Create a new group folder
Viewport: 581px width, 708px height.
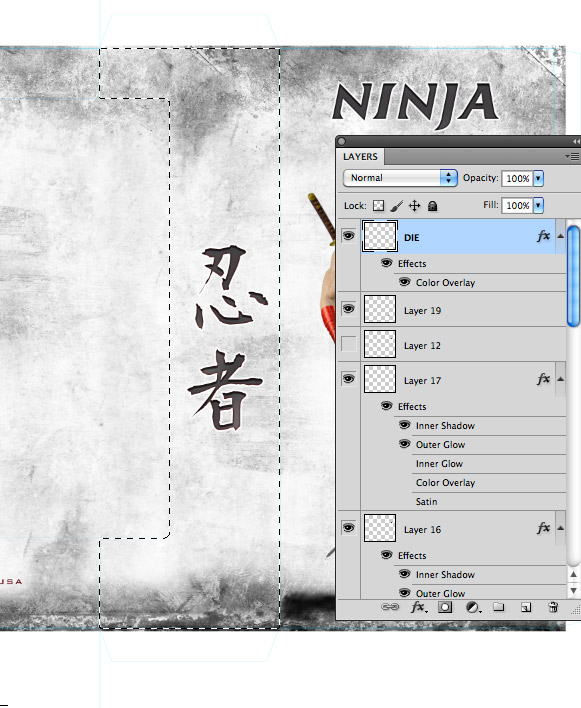498,606
